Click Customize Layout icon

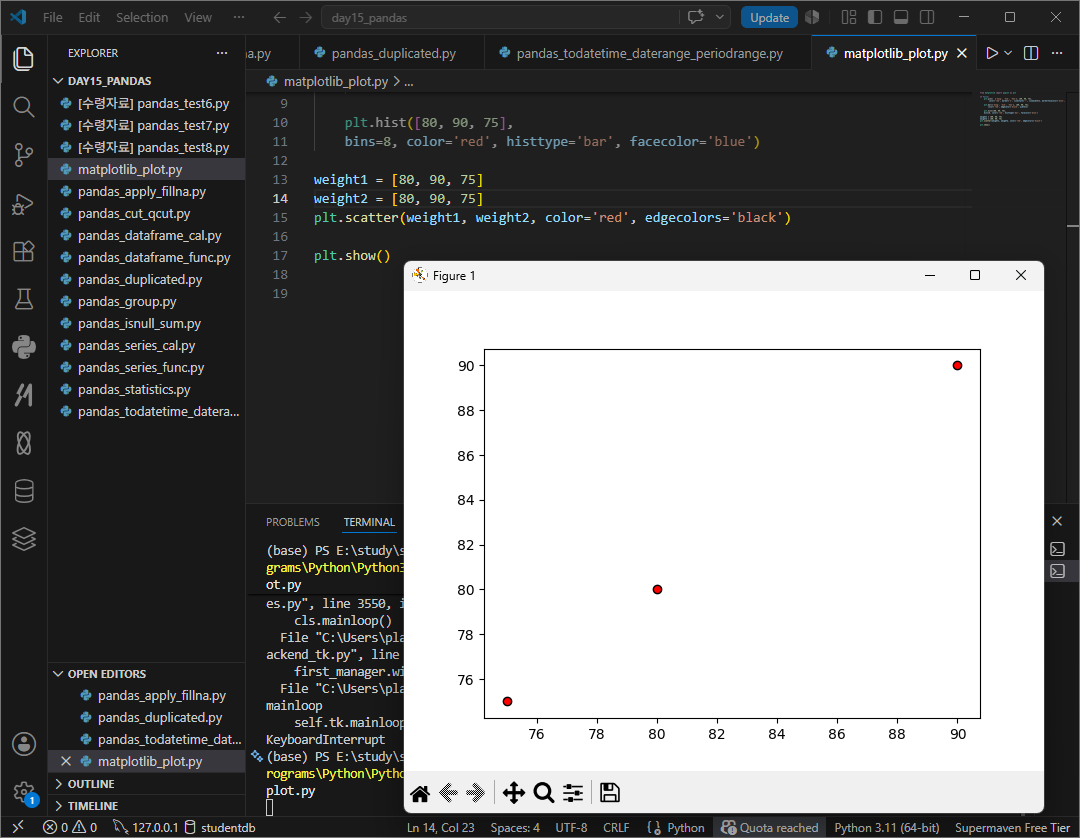click(849, 17)
